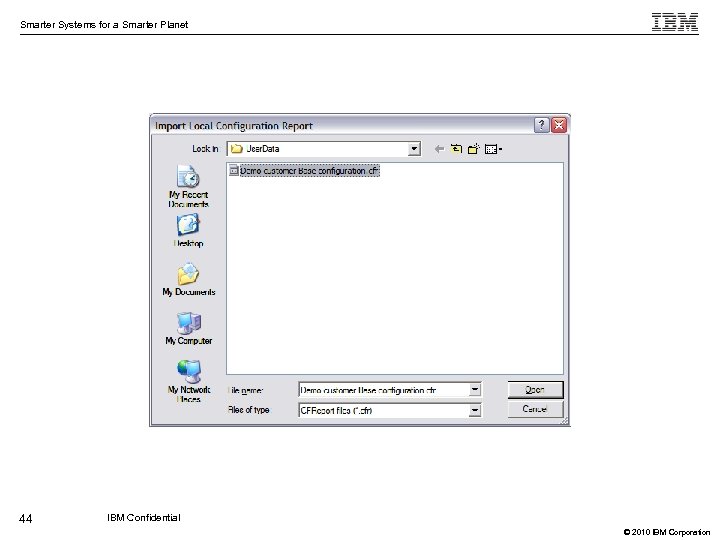Close the Import Local Configuration Report dialog
The image size is (720, 540).
pyautogui.click(x=559, y=125)
